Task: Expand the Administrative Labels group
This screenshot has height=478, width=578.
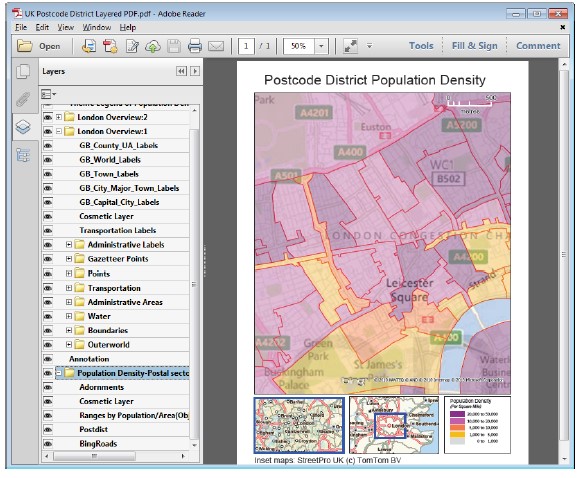Action: click(69, 244)
